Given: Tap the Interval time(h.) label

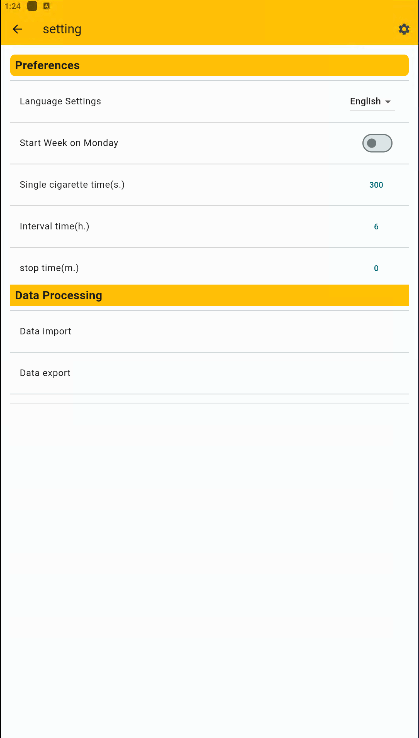Looking at the screenshot, I should tap(55, 226).
